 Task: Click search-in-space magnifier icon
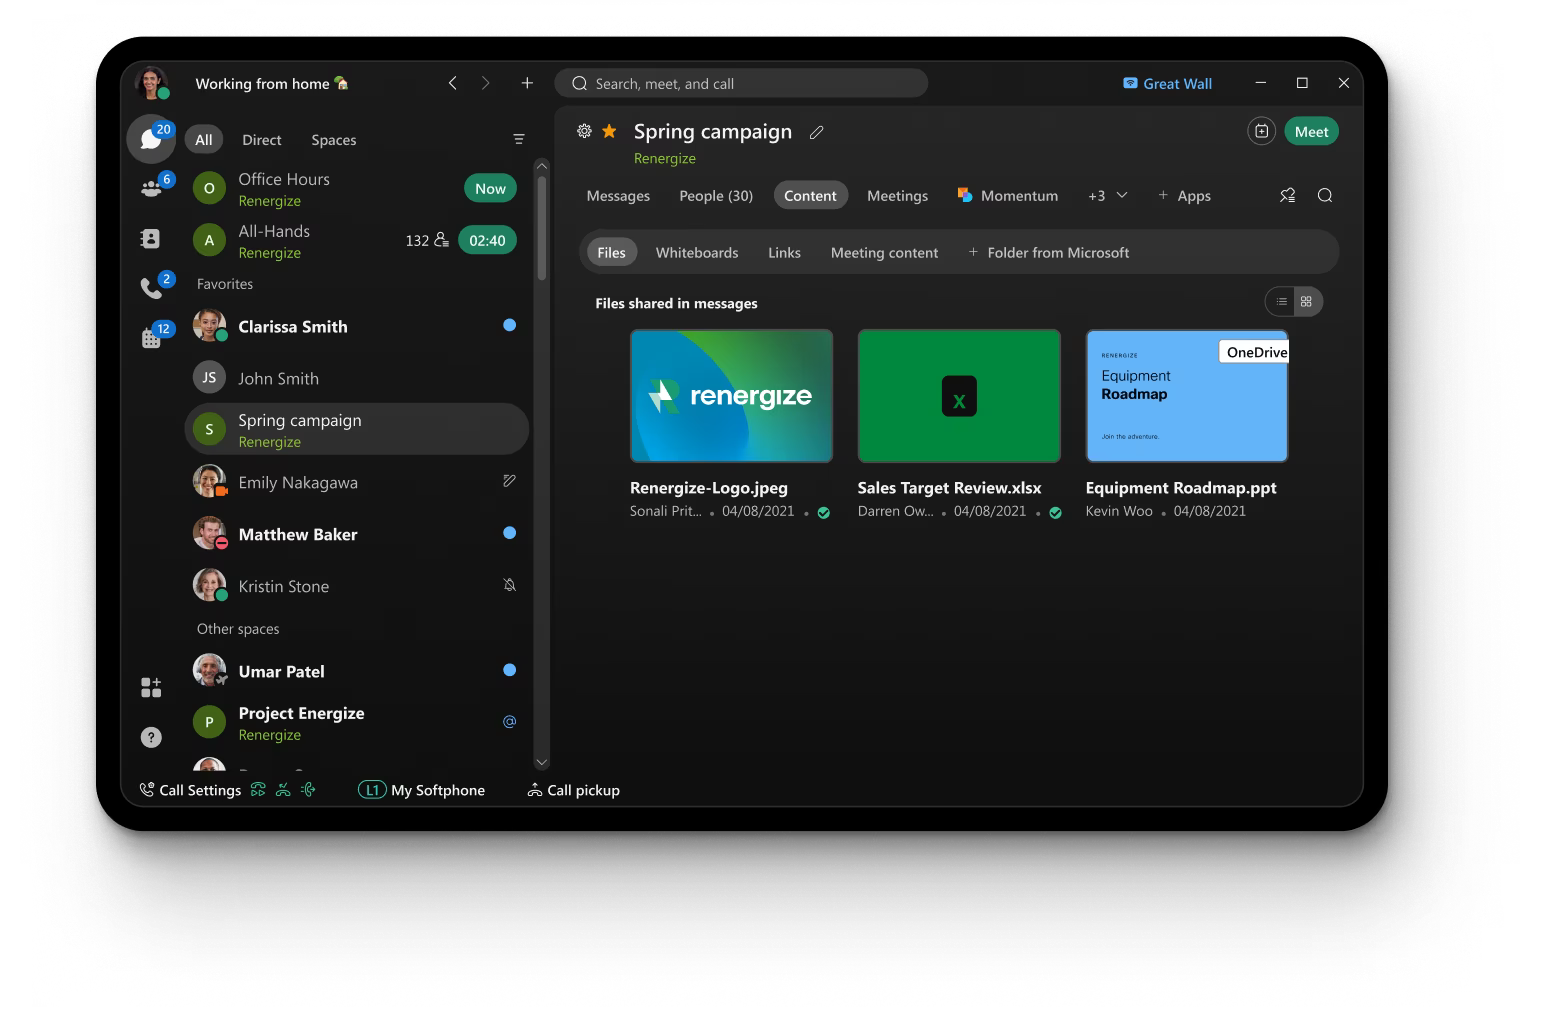point(1325,195)
